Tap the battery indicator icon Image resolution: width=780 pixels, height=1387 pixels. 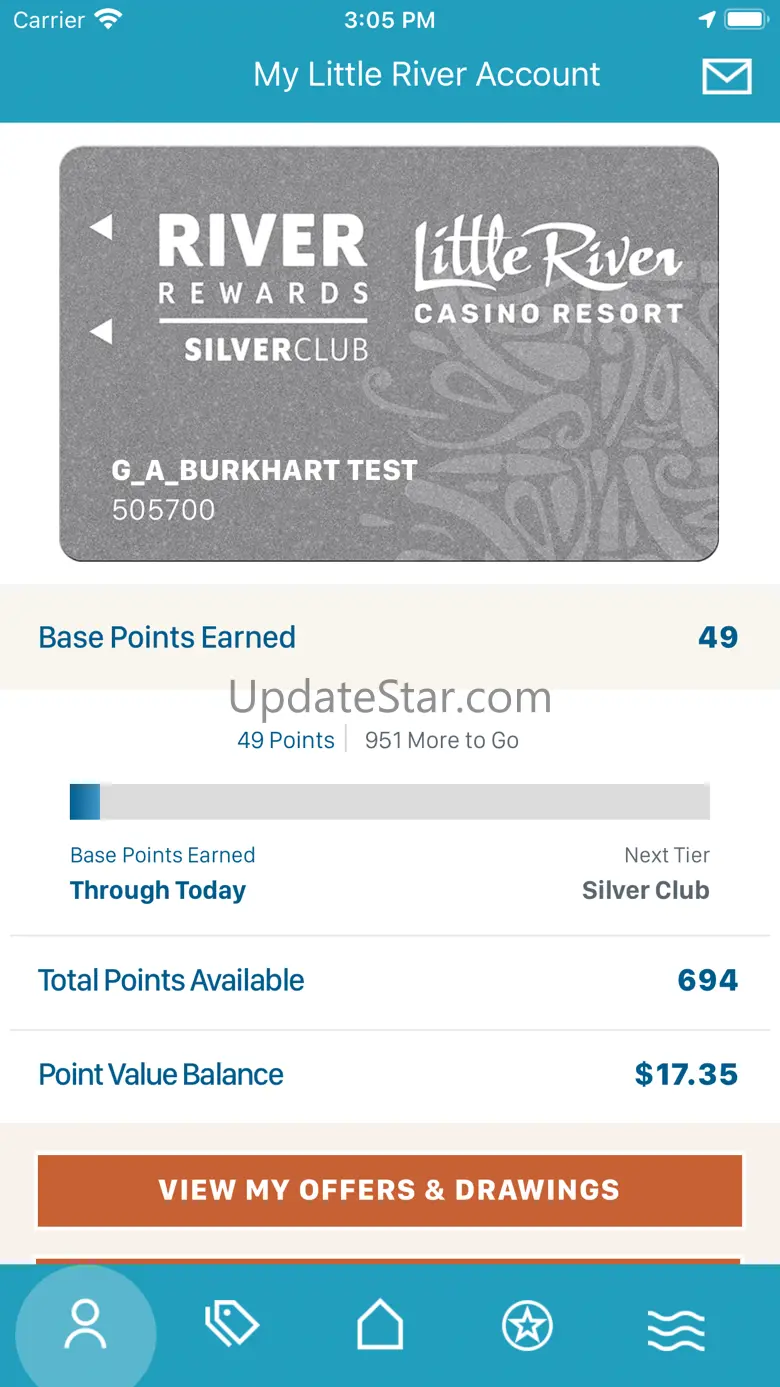tap(746, 19)
